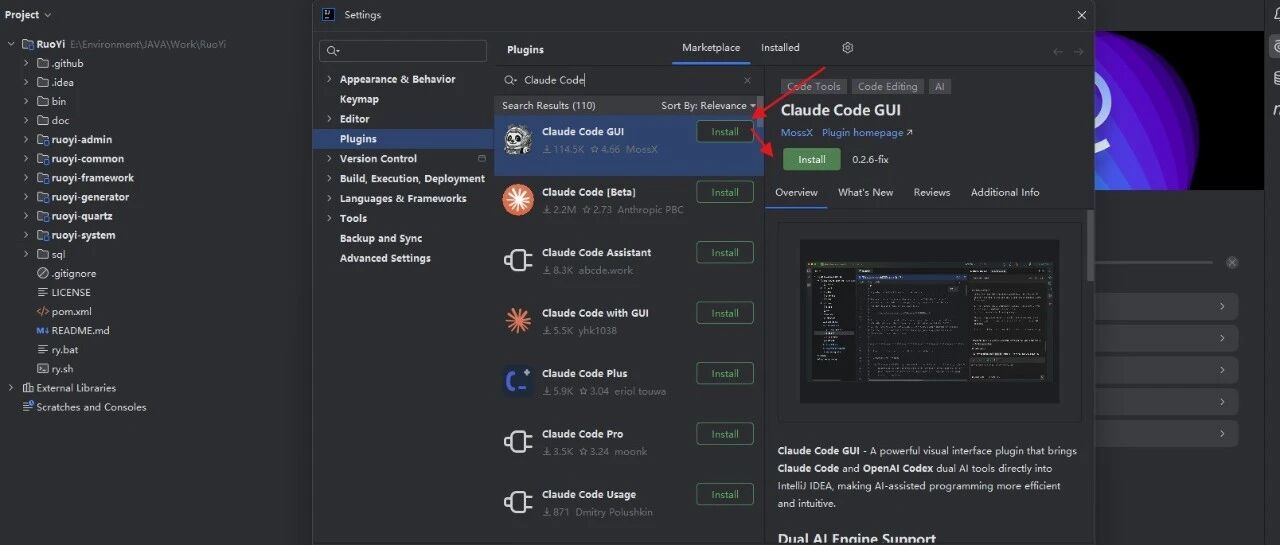
Task: Click the Settings search field
Action: pyautogui.click(x=403, y=50)
